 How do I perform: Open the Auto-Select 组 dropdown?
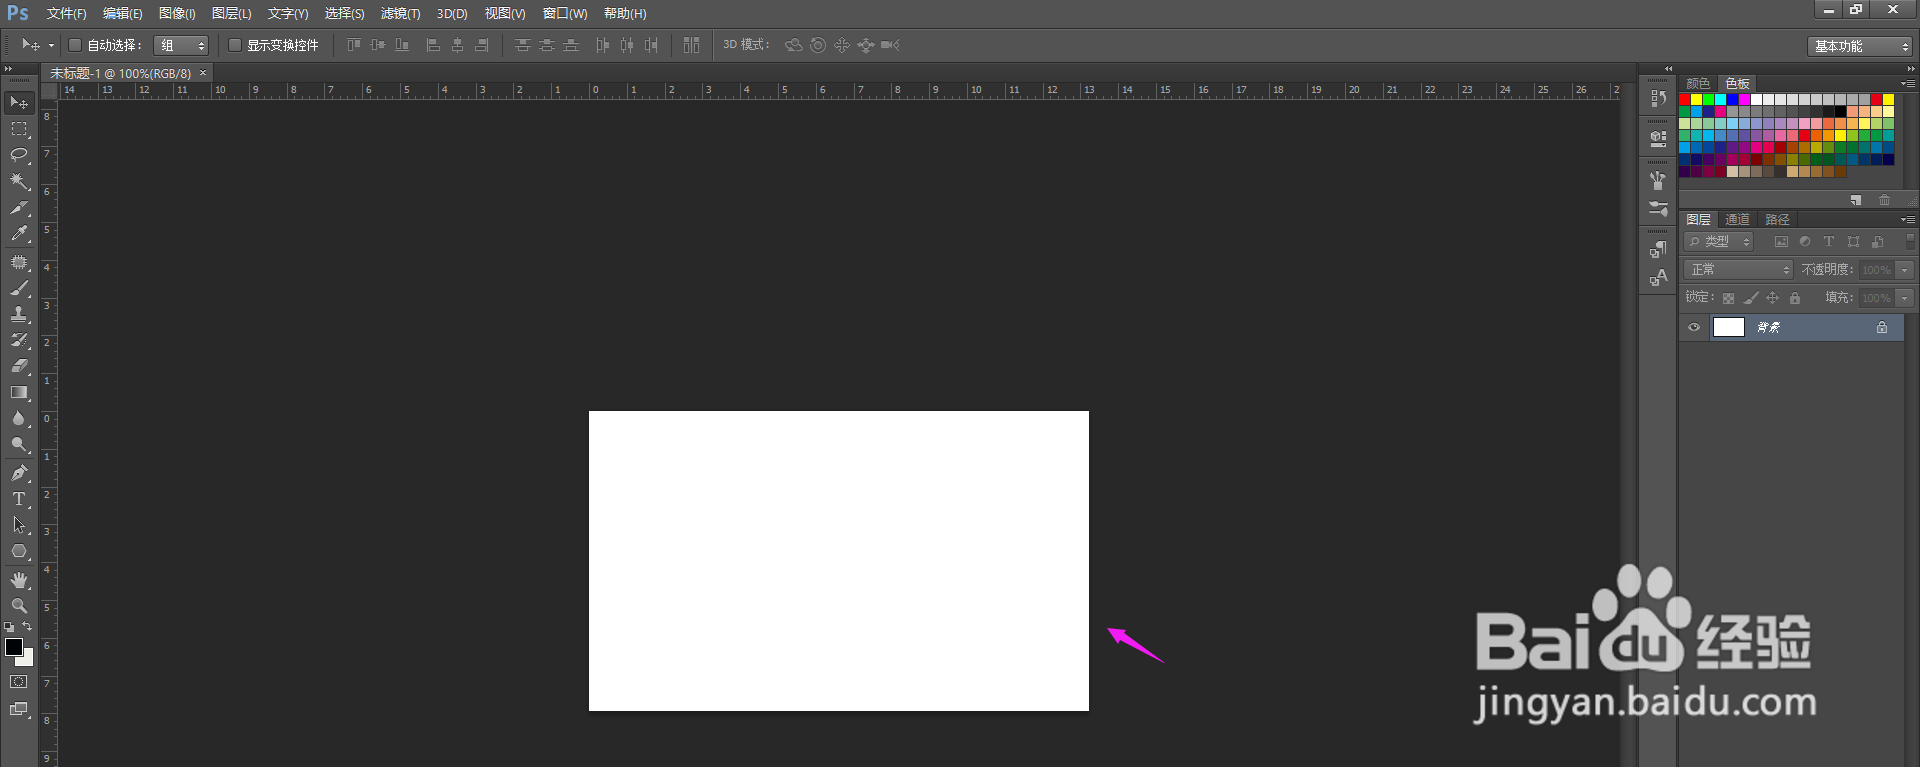181,45
